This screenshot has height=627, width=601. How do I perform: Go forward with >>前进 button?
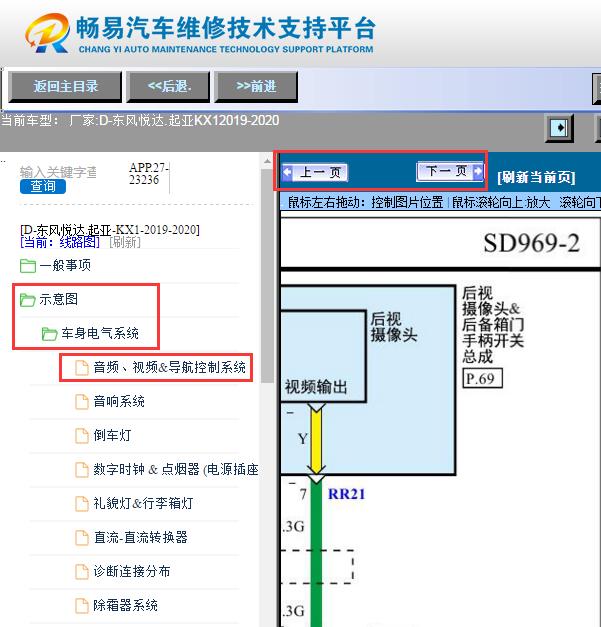click(x=256, y=86)
